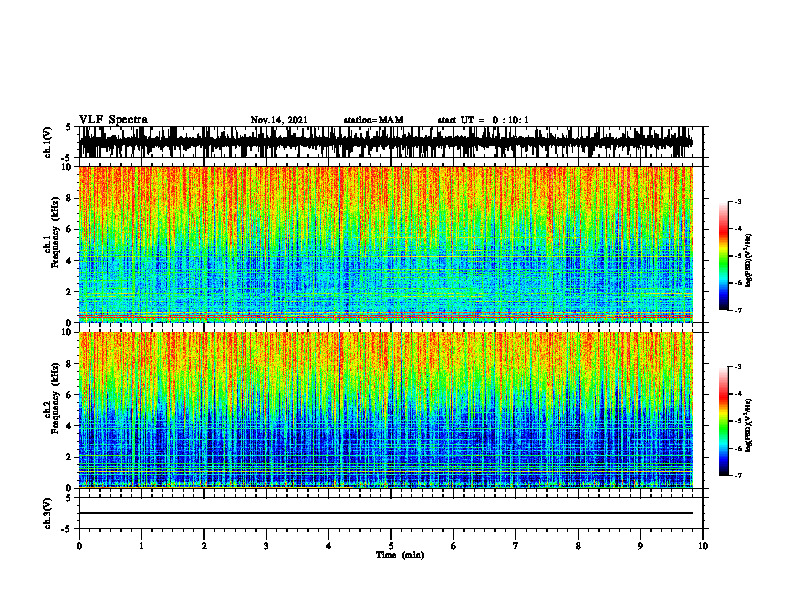792x612 pixels.
Task: Click the "-6" tick on ch.2 colorbar
Action: [x=738, y=448]
